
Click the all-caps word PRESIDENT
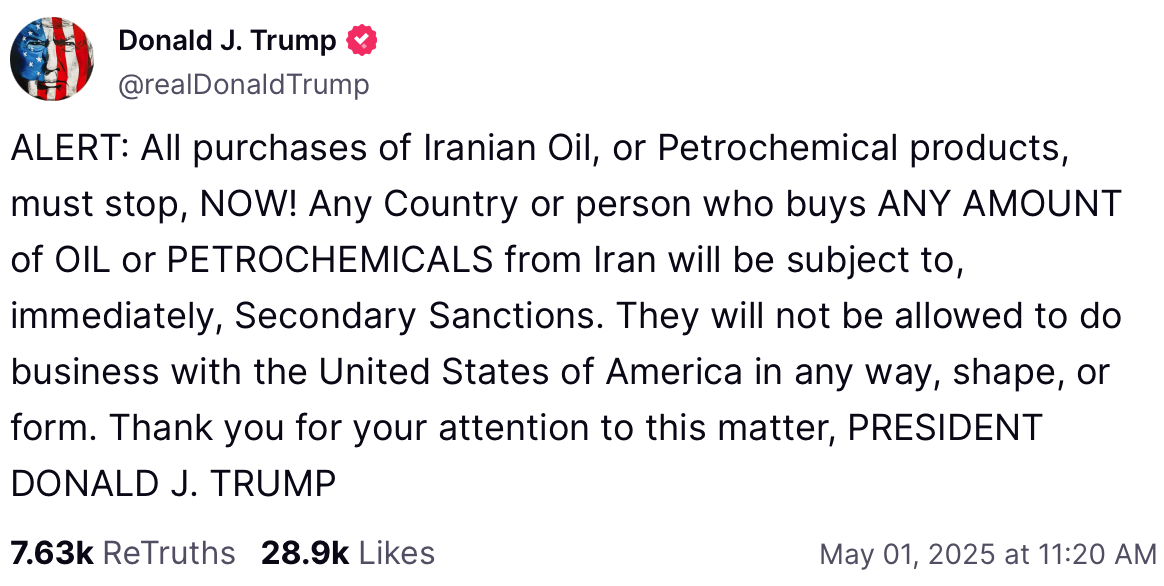(945, 429)
